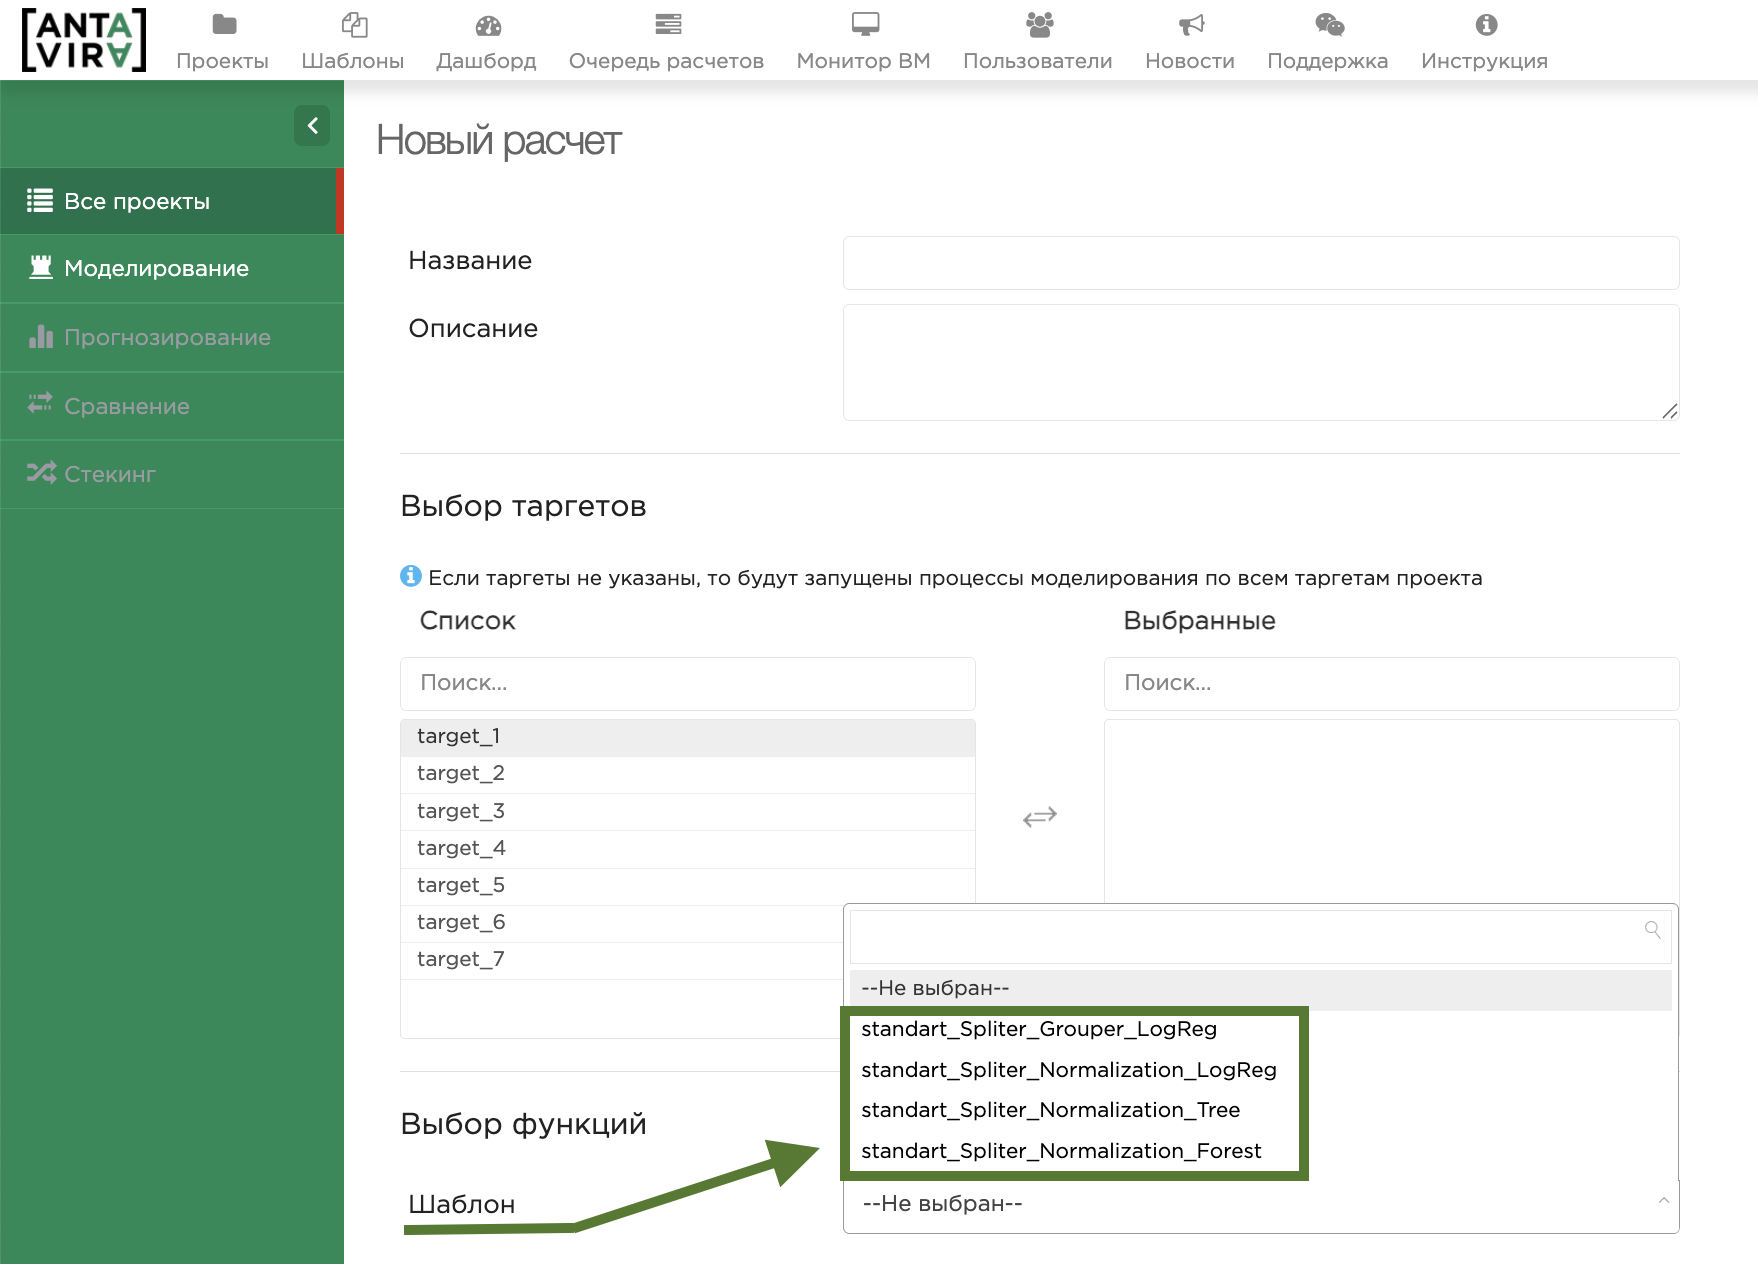The height and width of the screenshot is (1264, 1758).
Task: Open Шаблоны via its copy icon
Action: point(354,25)
